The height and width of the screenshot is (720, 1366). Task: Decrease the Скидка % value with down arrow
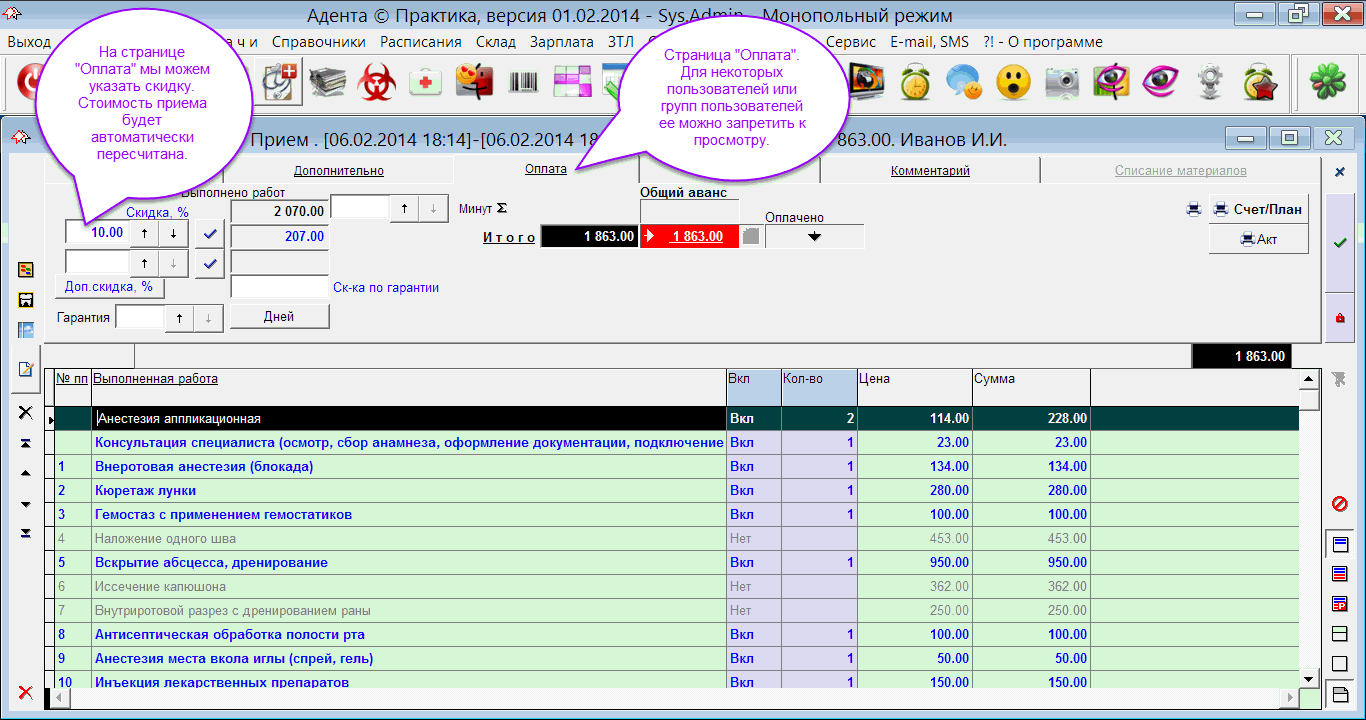pos(173,233)
